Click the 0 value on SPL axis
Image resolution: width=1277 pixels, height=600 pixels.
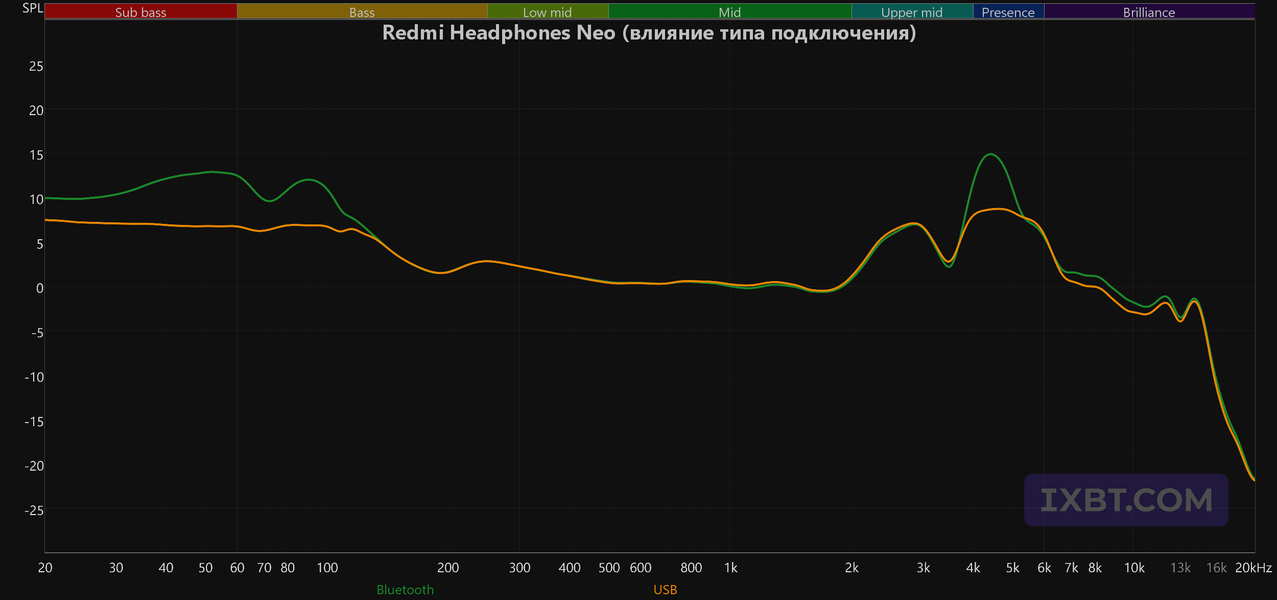39,288
